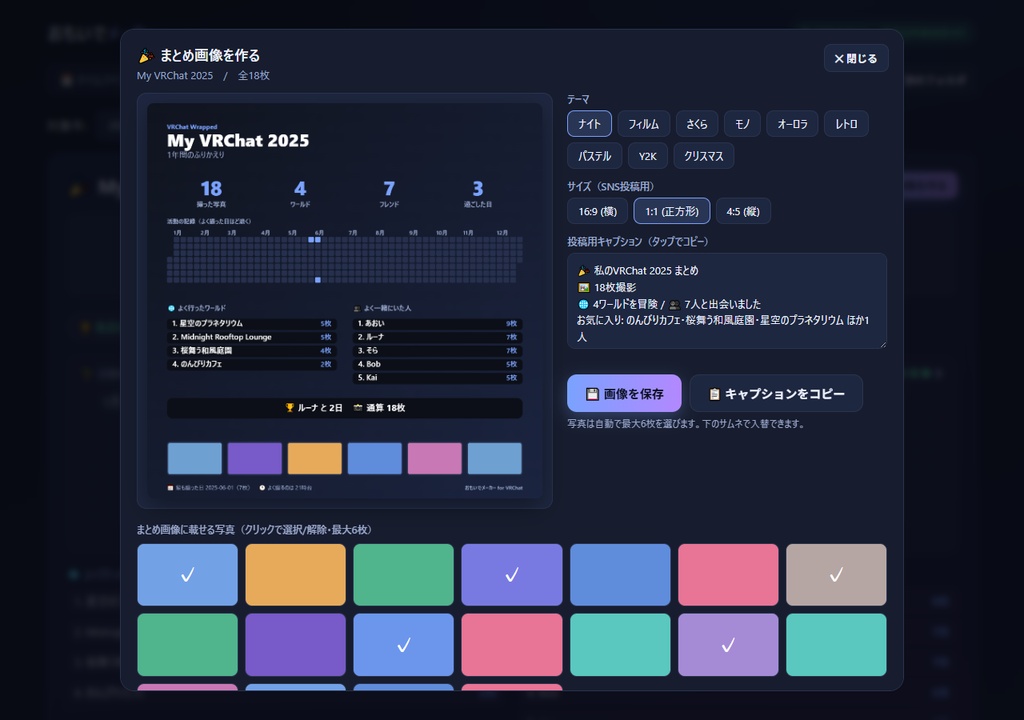This screenshot has width=1024, height=720.
Task: Click the friend row 2. ルーナ
Action: [x=438, y=337]
